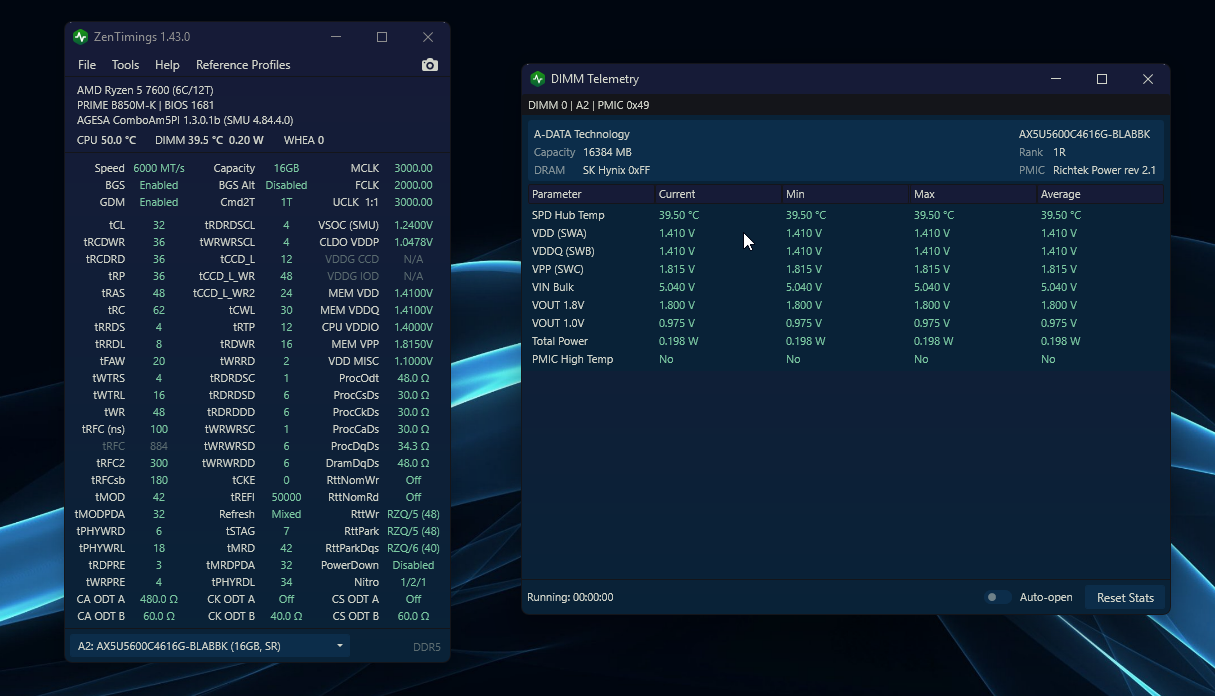Click the MEM VPP value 1.8150V
The height and width of the screenshot is (696, 1215).
413,344
